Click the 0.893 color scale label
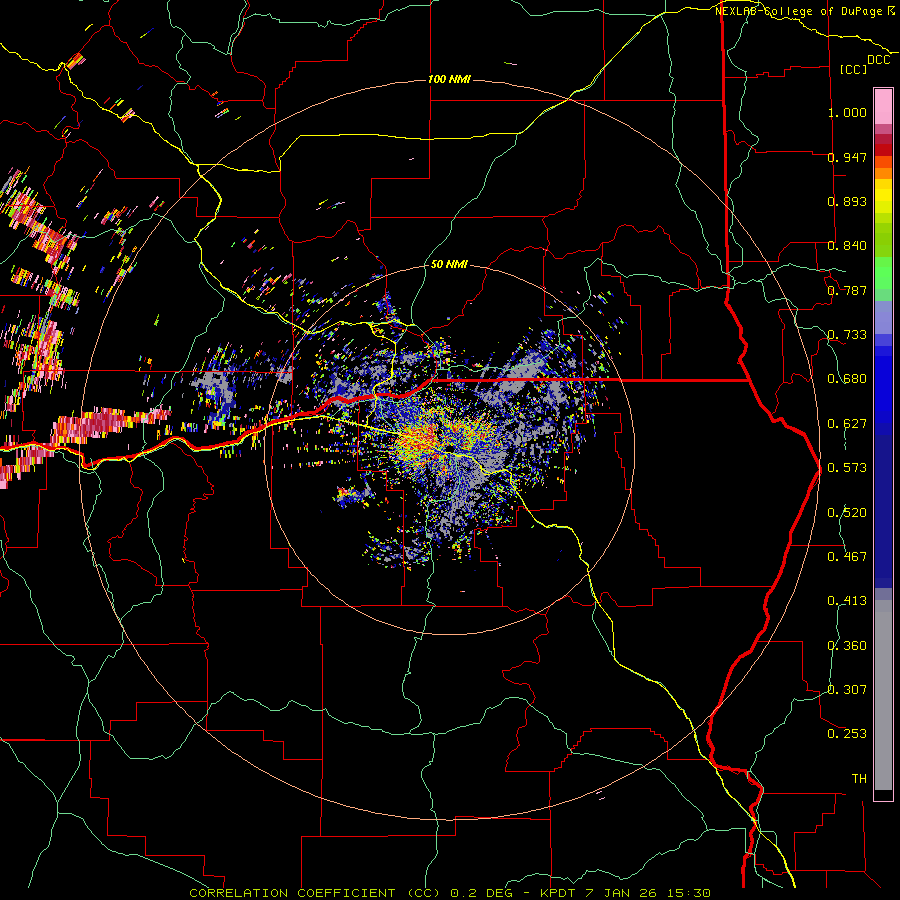The height and width of the screenshot is (900, 900). (x=847, y=201)
